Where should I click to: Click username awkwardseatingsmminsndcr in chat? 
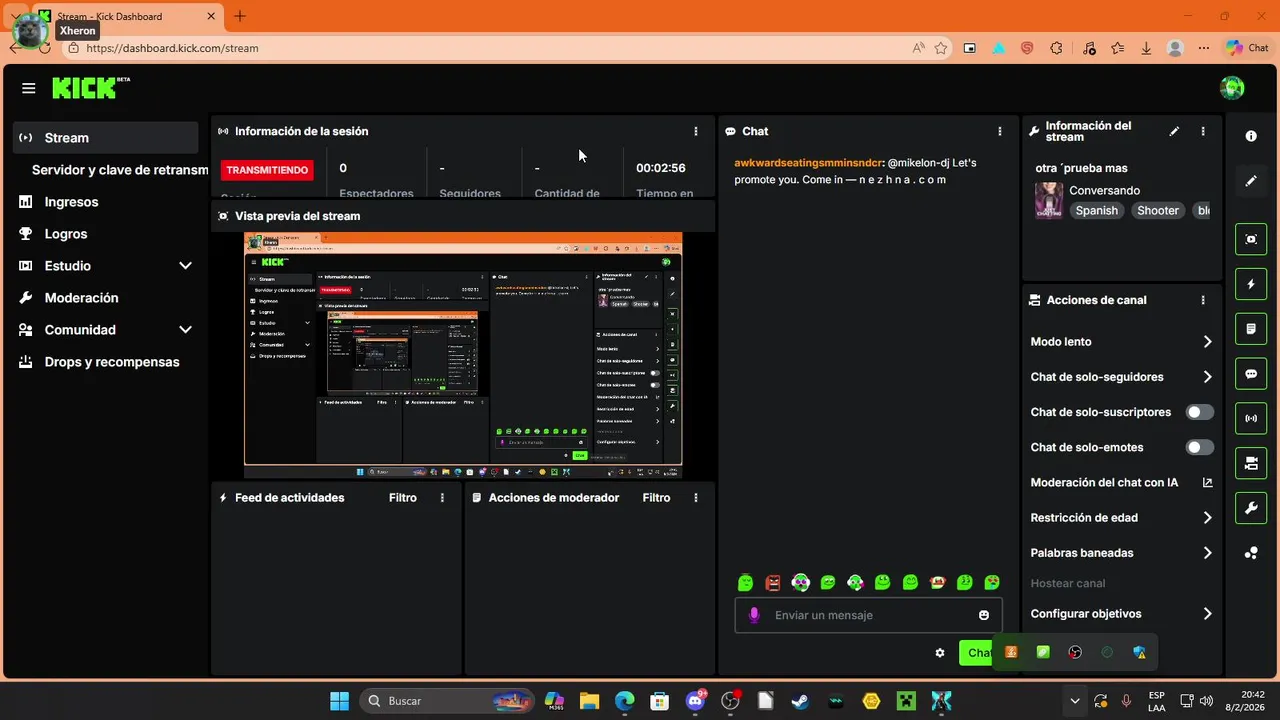point(809,163)
